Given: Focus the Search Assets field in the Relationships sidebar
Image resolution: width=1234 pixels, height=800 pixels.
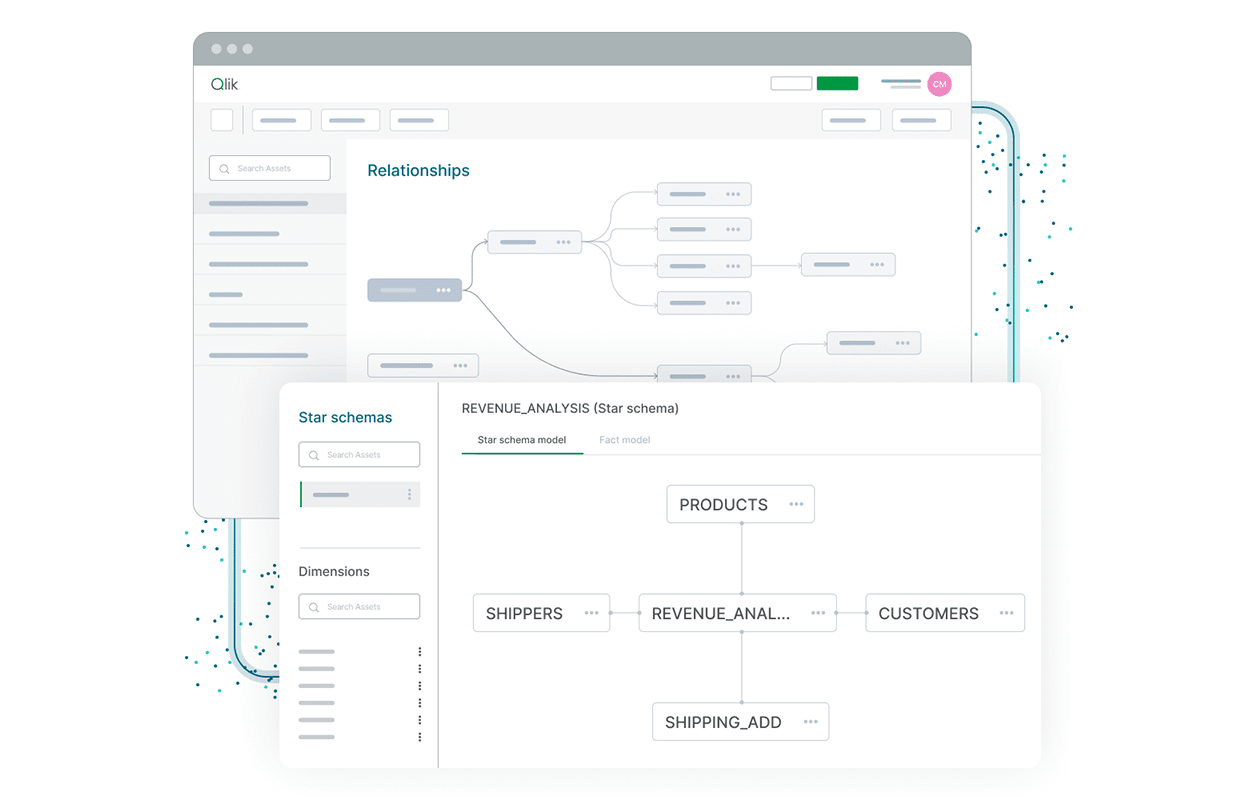Looking at the screenshot, I should click(x=269, y=168).
